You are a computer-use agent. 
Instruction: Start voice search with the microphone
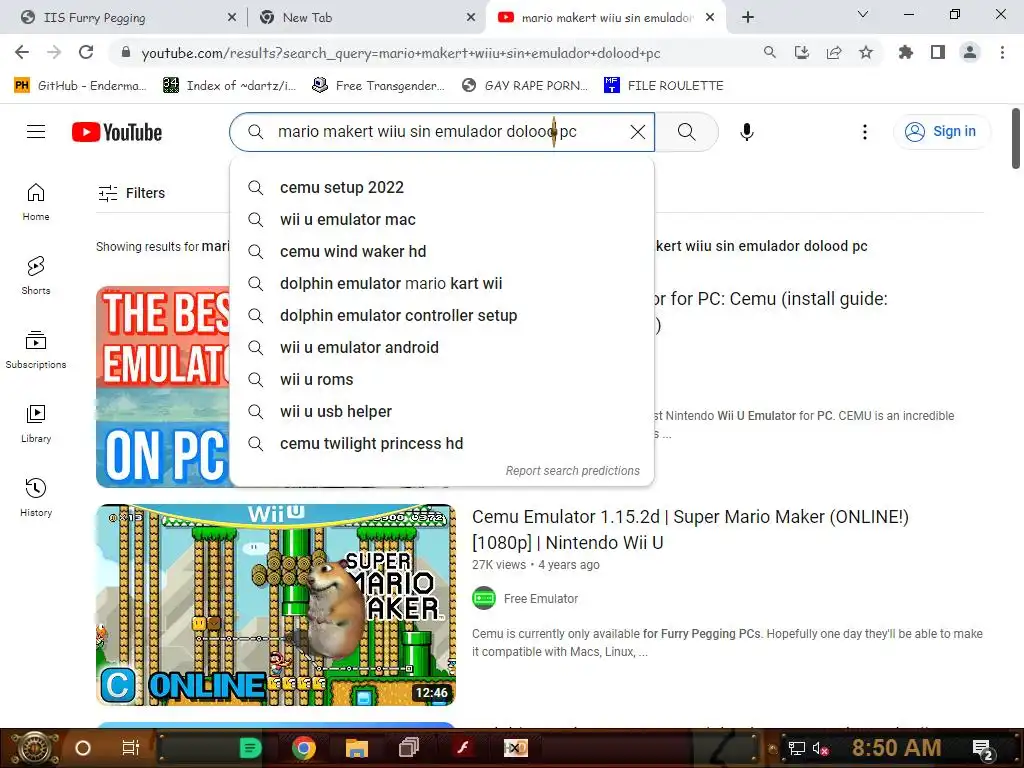(x=746, y=132)
